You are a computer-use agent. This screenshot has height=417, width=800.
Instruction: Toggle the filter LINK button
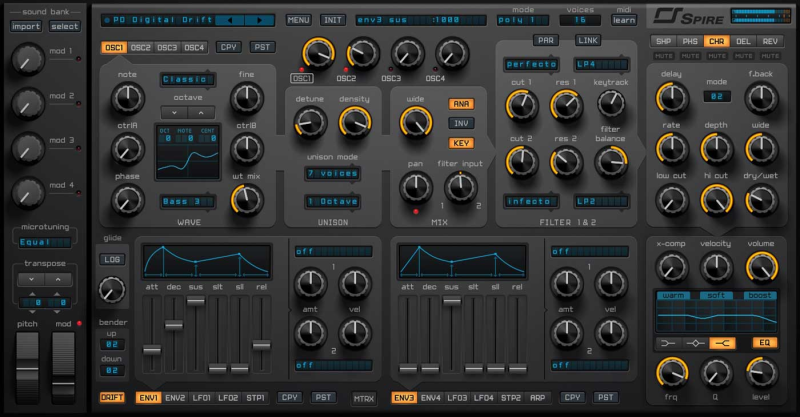587,40
